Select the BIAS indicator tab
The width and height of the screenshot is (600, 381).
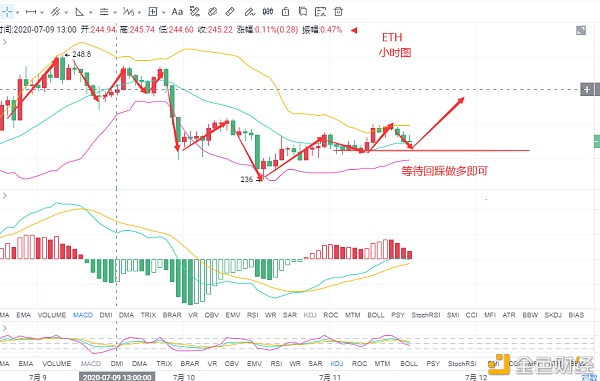(x=576, y=315)
